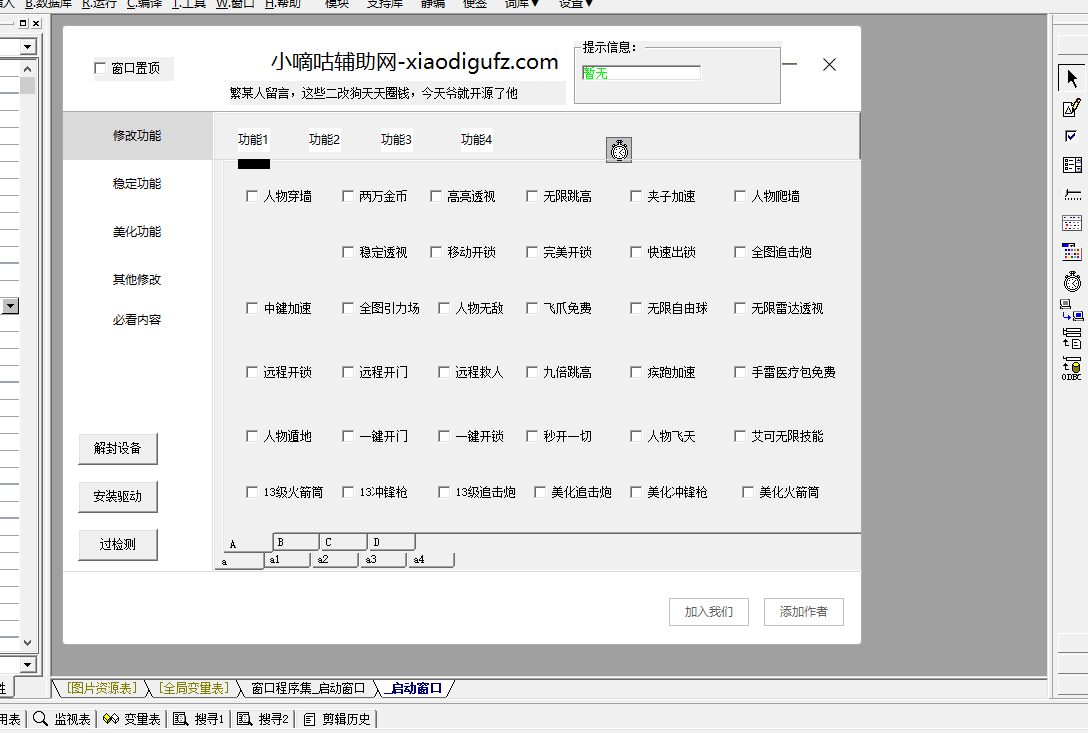Open the 词库 dropdown menu
This screenshot has height=733, width=1088.
coord(522,4)
